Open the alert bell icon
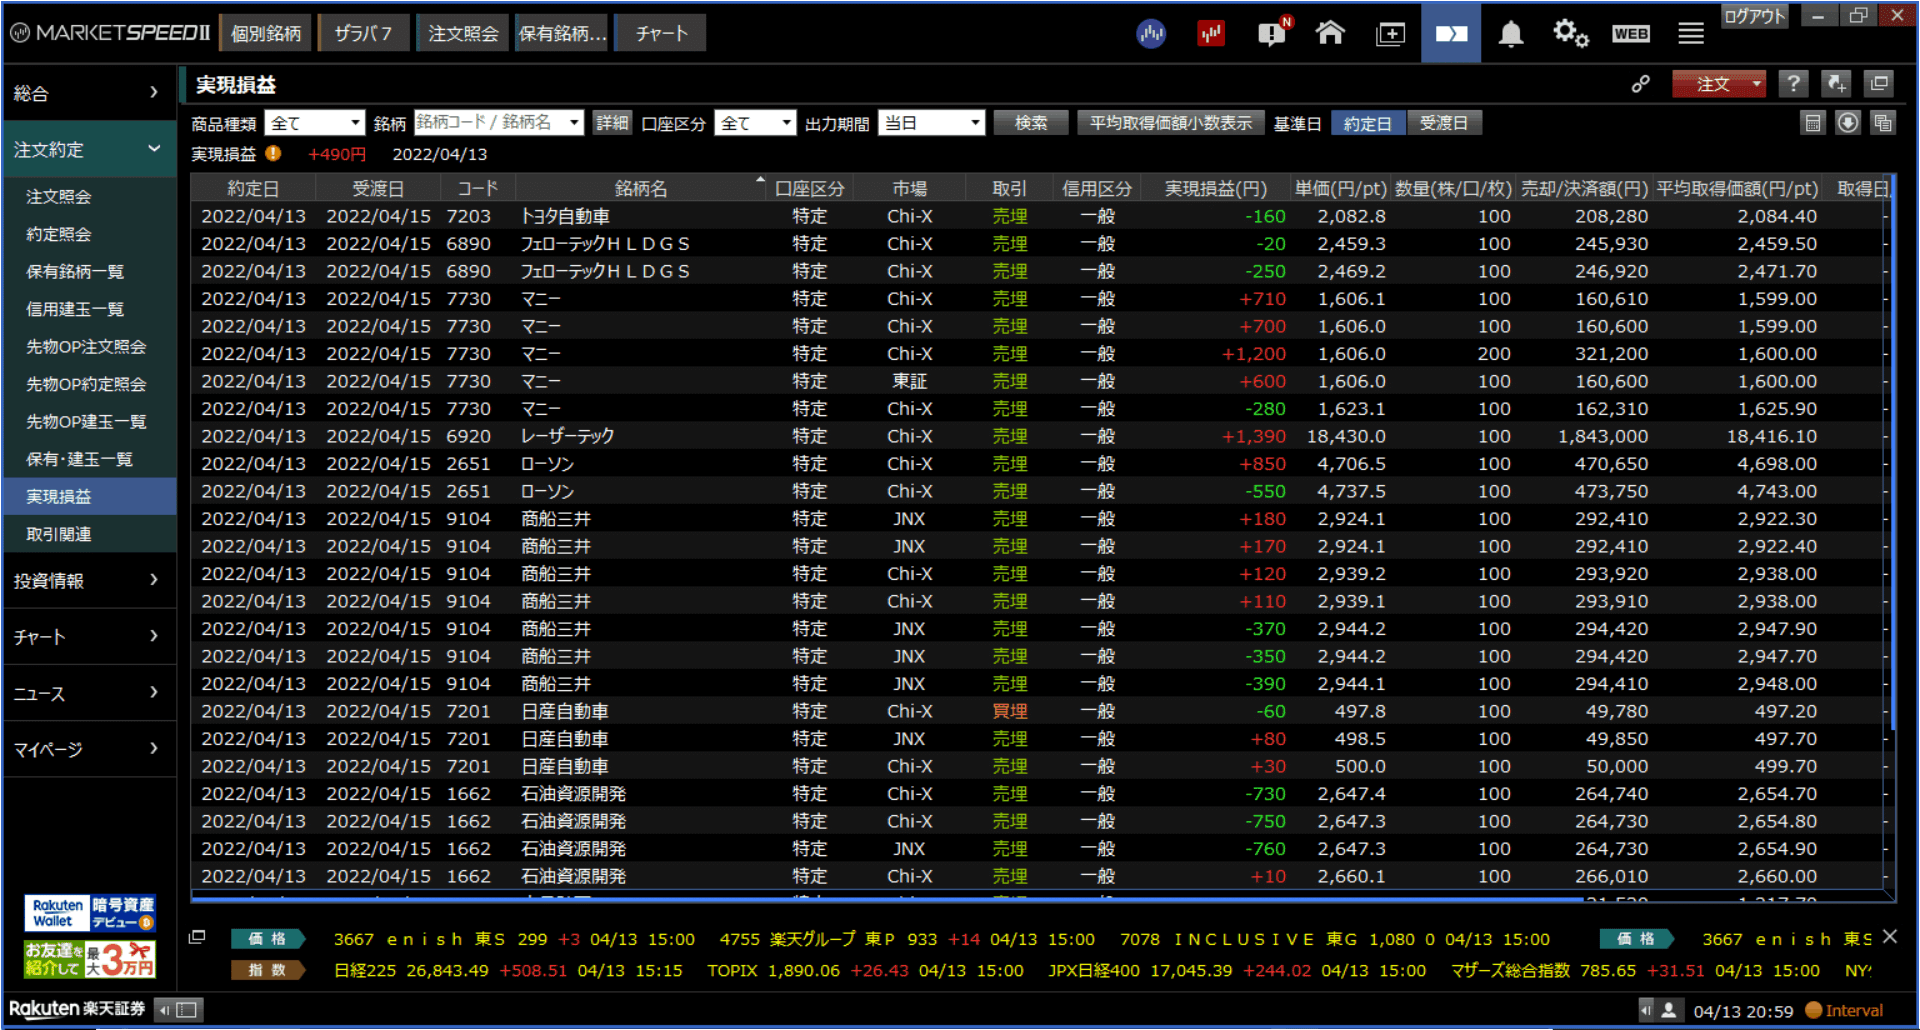 pos(1511,34)
